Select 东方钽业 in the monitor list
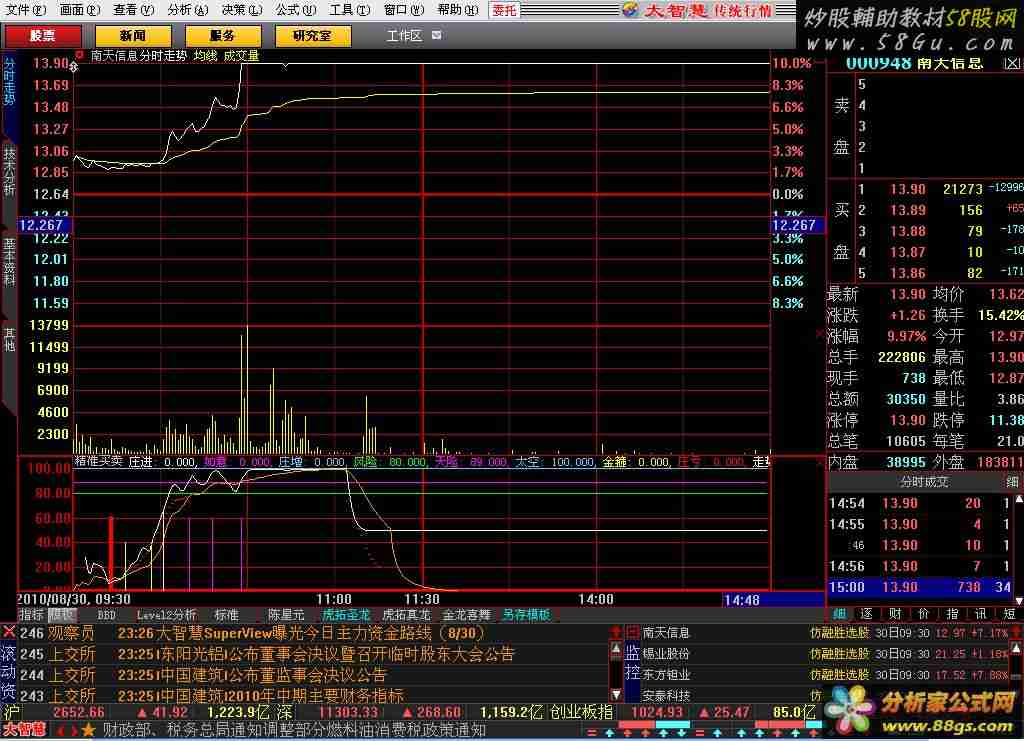The height and width of the screenshot is (741, 1024). pos(665,674)
